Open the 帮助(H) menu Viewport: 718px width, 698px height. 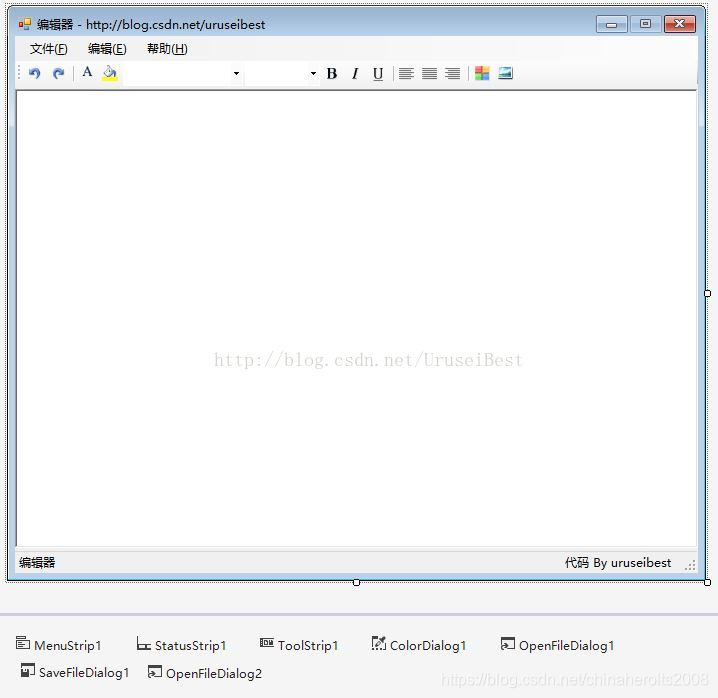(167, 49)
